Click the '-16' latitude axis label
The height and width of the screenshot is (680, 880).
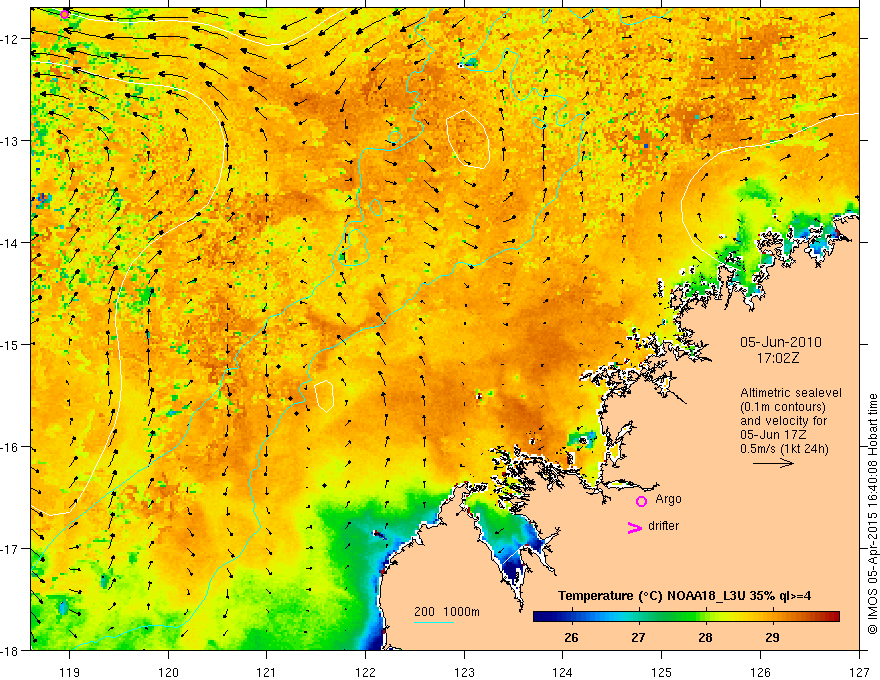point(12,447)
